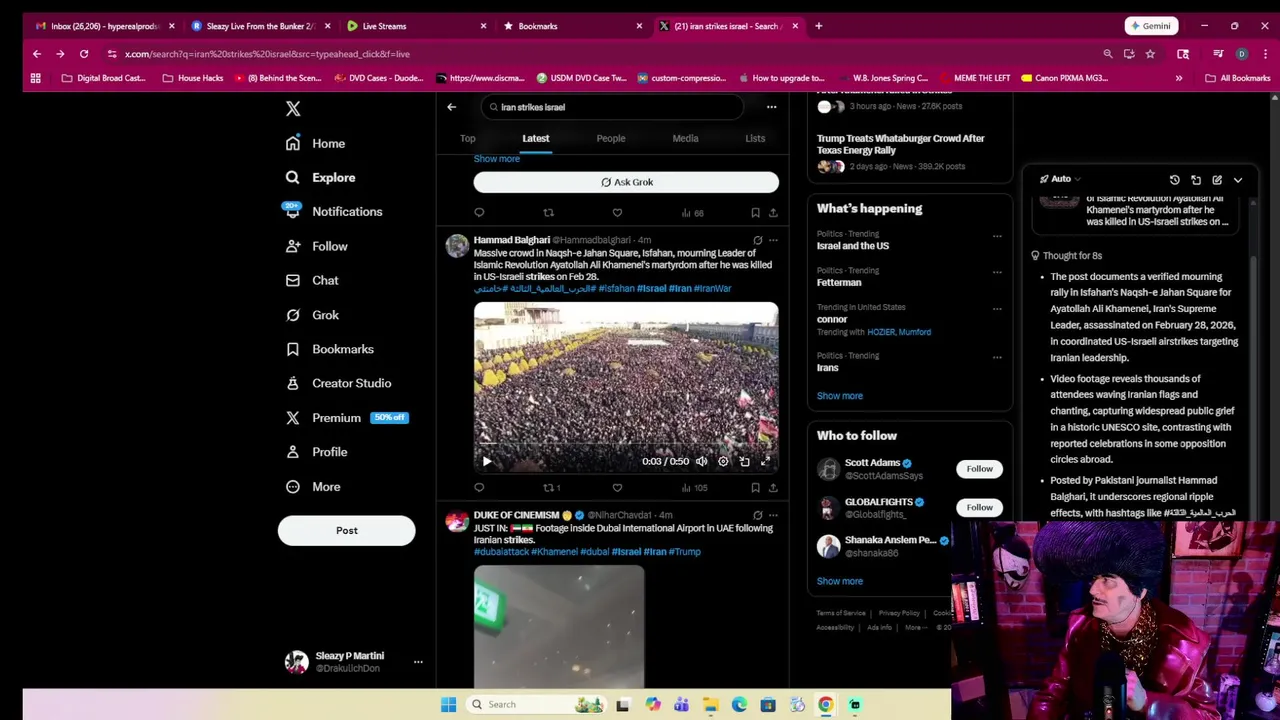1280x720 pixels.
Task: Click the 'iran strikes israel' search field
Action: tap(613, 107)
